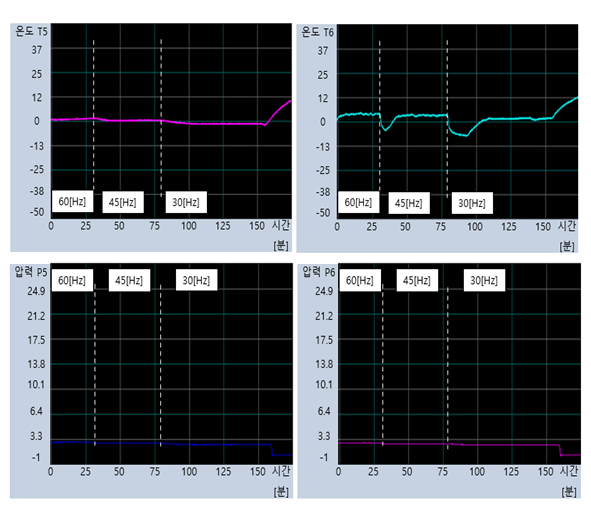Viewport: 591px width, 506px height.
Task: Click the 30[Hz] label in P5 pressure chart
Action: click(196, 280)
